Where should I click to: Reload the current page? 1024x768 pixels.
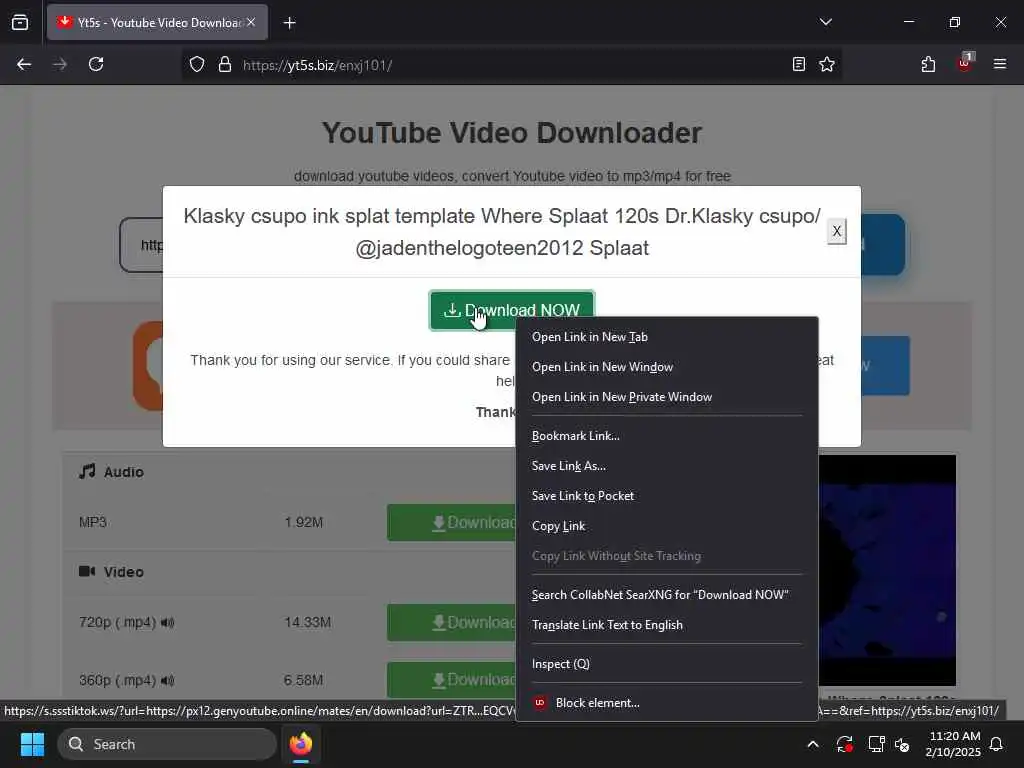[96, 64]
